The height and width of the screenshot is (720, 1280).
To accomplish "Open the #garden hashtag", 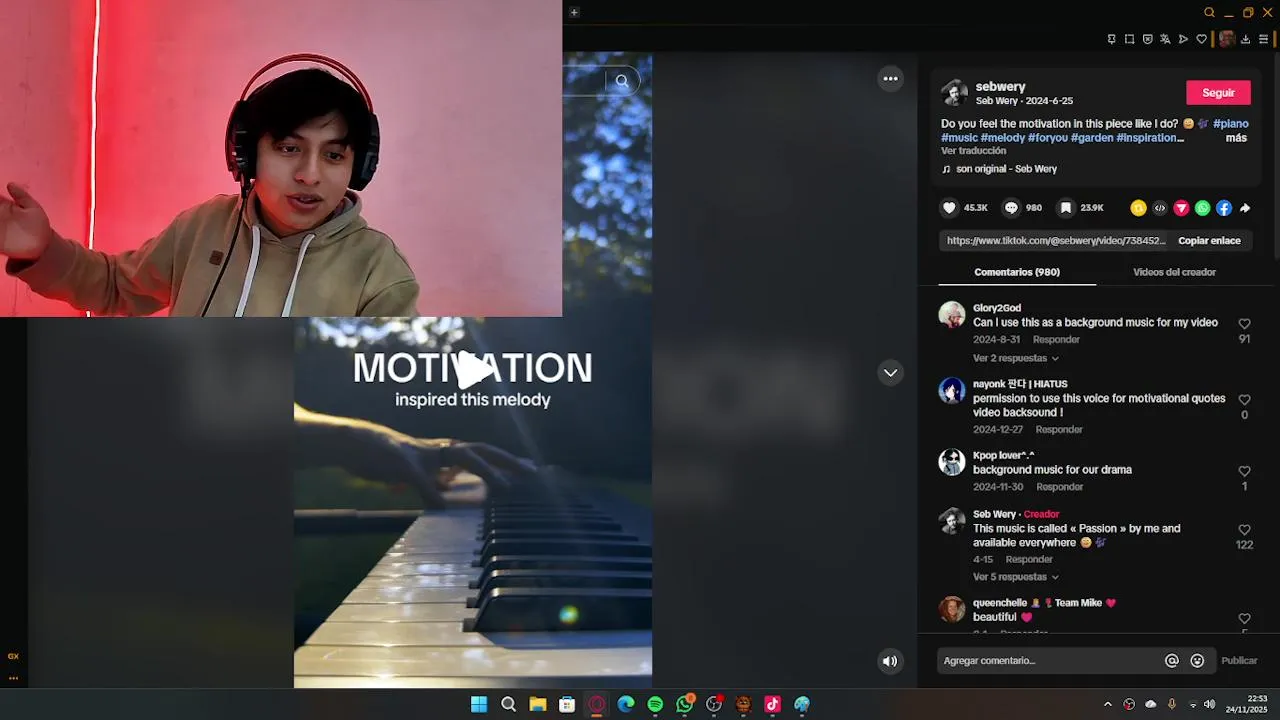I will (x=1092, y=138).
